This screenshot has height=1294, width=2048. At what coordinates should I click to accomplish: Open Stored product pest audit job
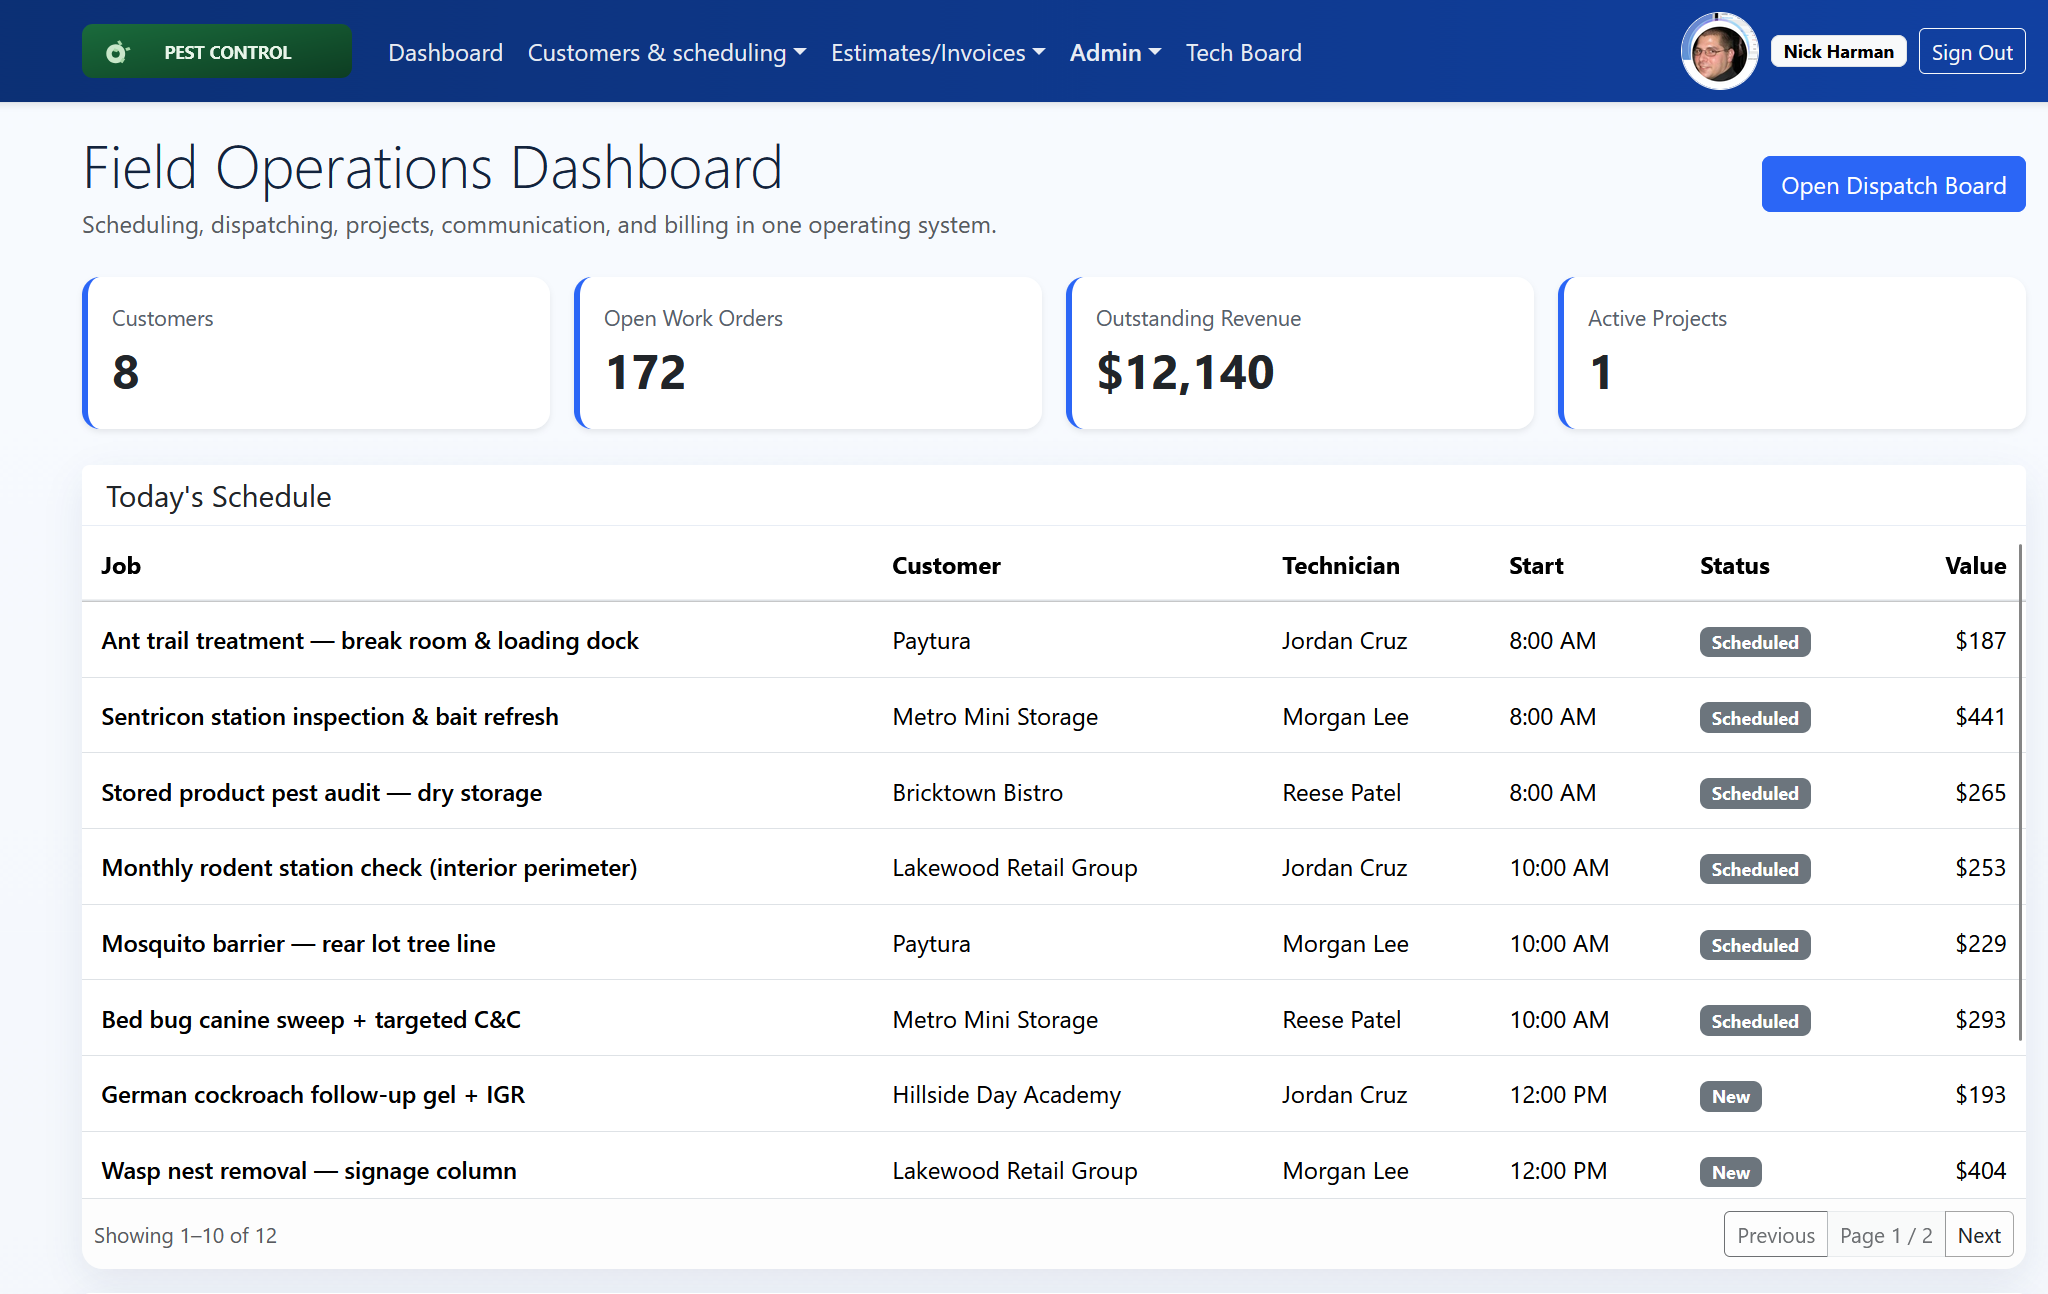322,792
